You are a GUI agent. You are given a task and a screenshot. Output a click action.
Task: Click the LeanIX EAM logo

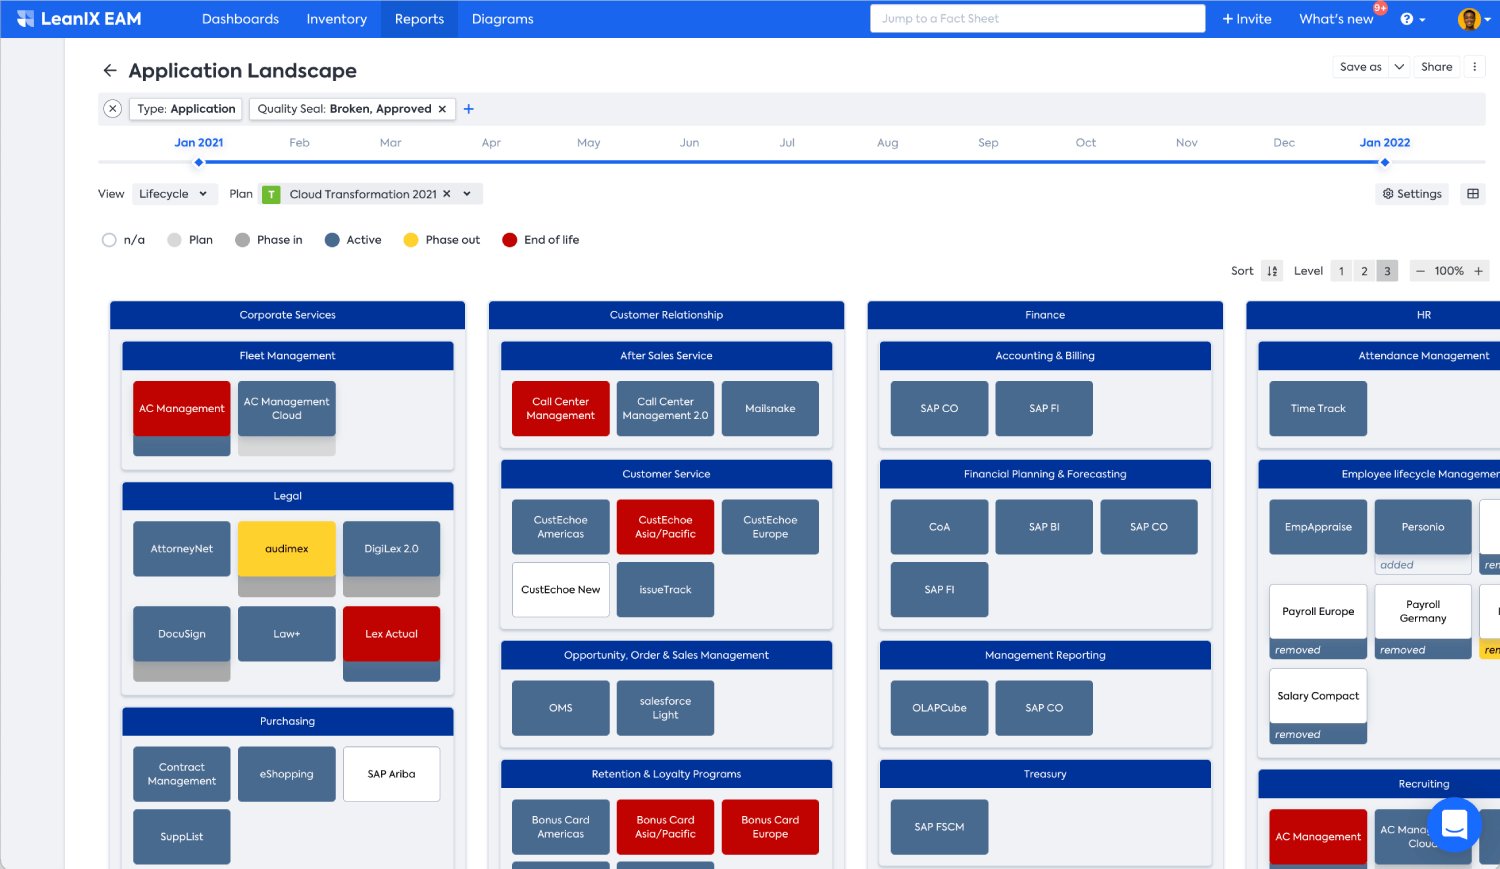click(x=79, y=19)
